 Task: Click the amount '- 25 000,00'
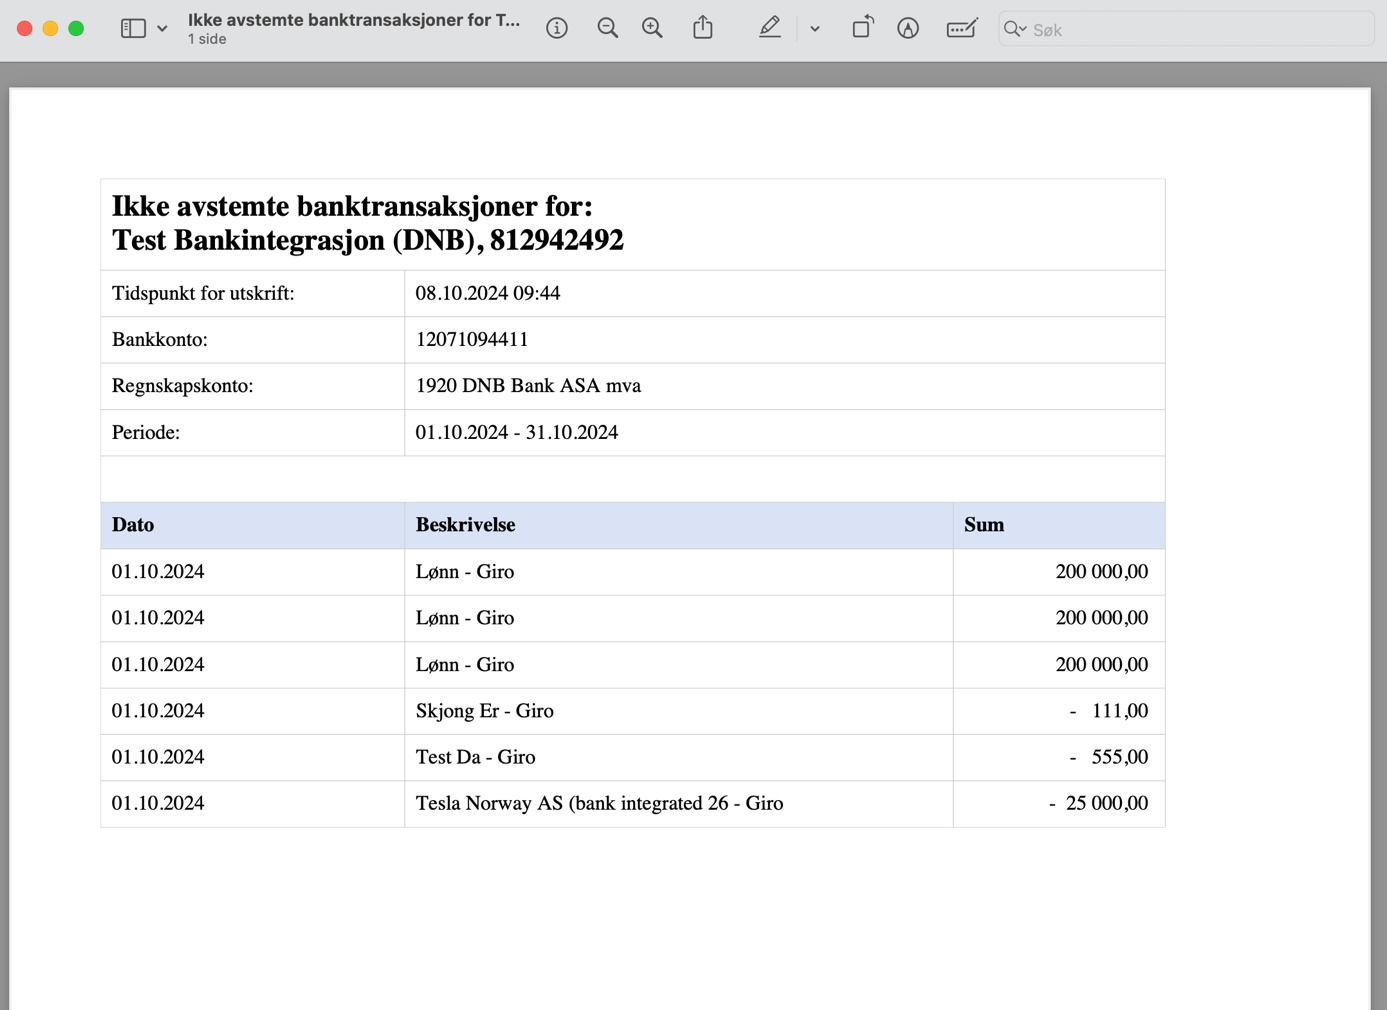click(1098, 803)
